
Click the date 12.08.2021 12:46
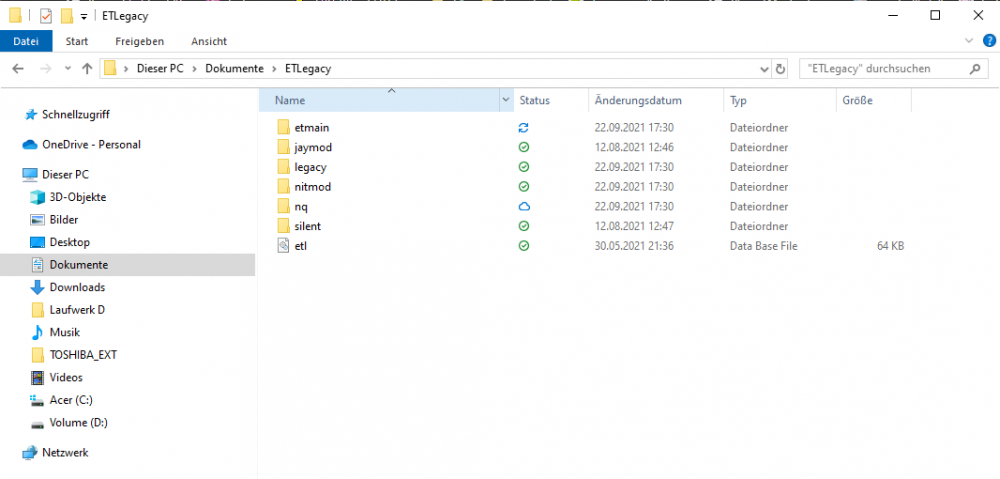point(634,147)
